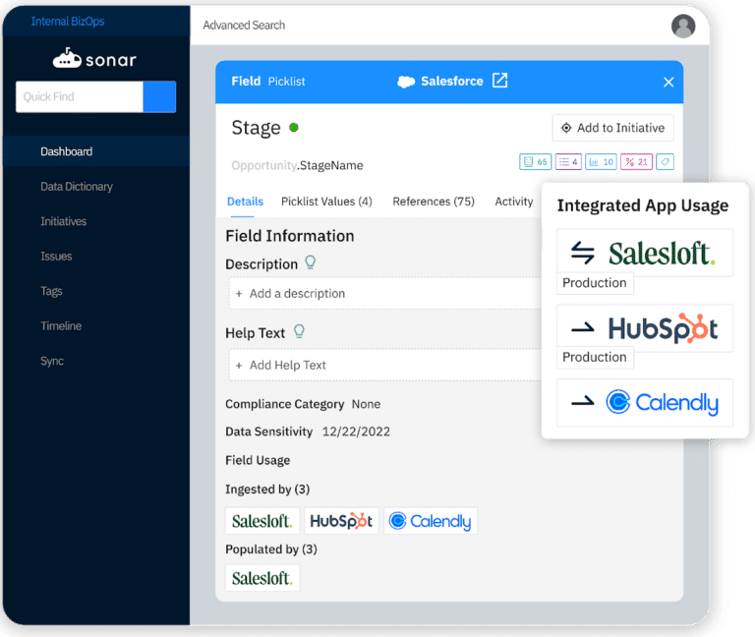Click Add a description field
This screenshot has width=755, height=637.
click(x=385, y=293)
